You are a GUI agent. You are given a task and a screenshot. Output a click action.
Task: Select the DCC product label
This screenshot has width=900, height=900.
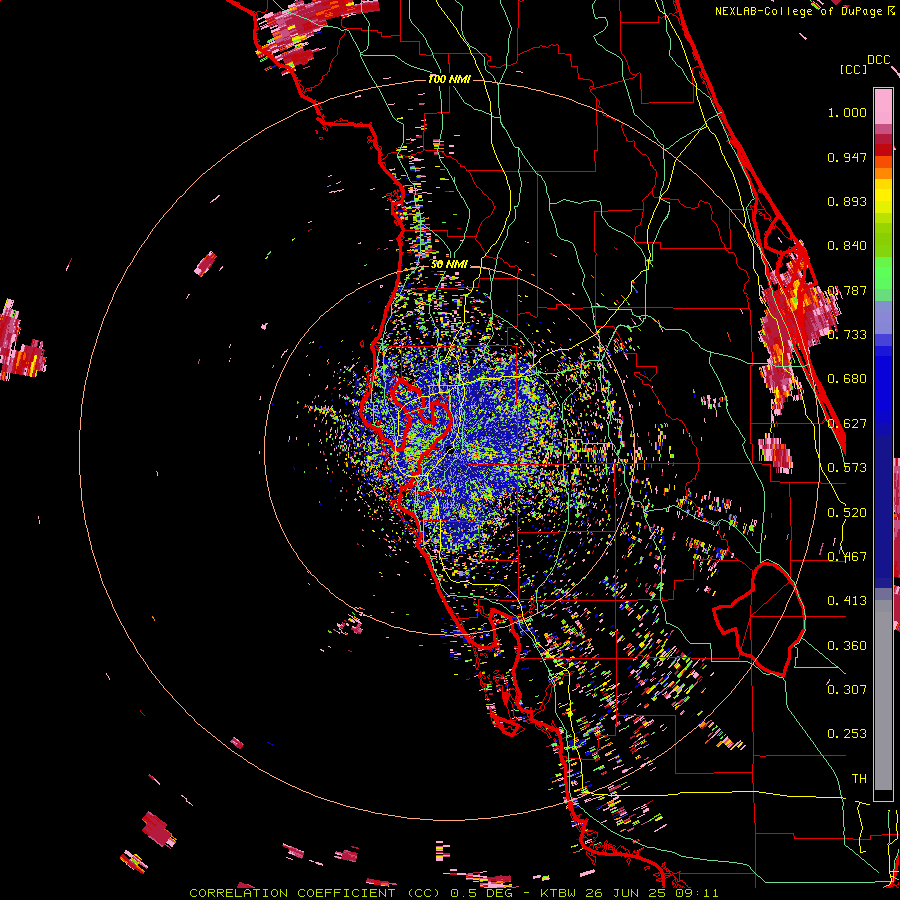coord(878,60)
